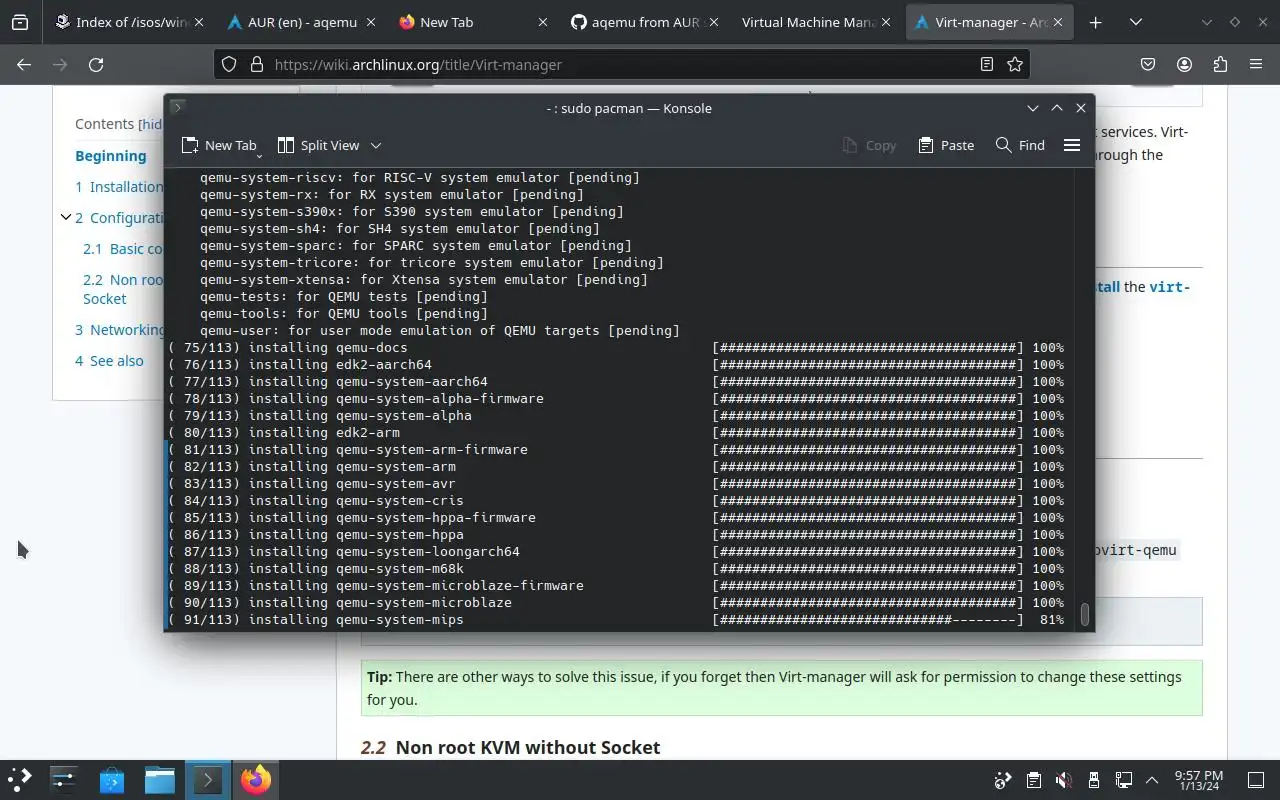Viewport: 1280px width, 800px height.
Task: Click the '2.2 Non root KVM without Socket' heading
Action: pyautogui.click(x=510, y=747)
